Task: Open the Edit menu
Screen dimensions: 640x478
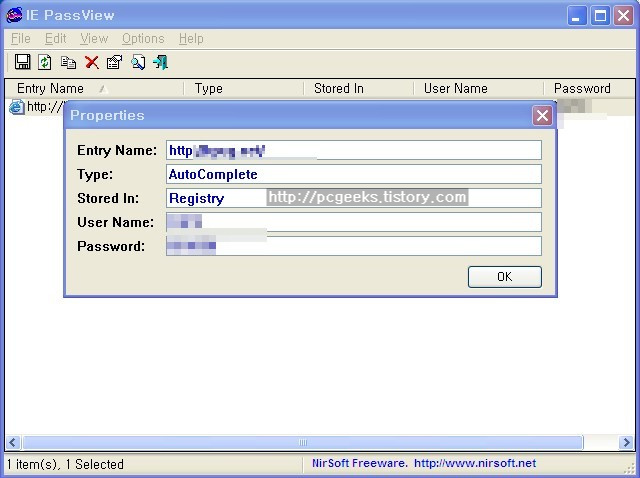Action: (x=56, y=39)
